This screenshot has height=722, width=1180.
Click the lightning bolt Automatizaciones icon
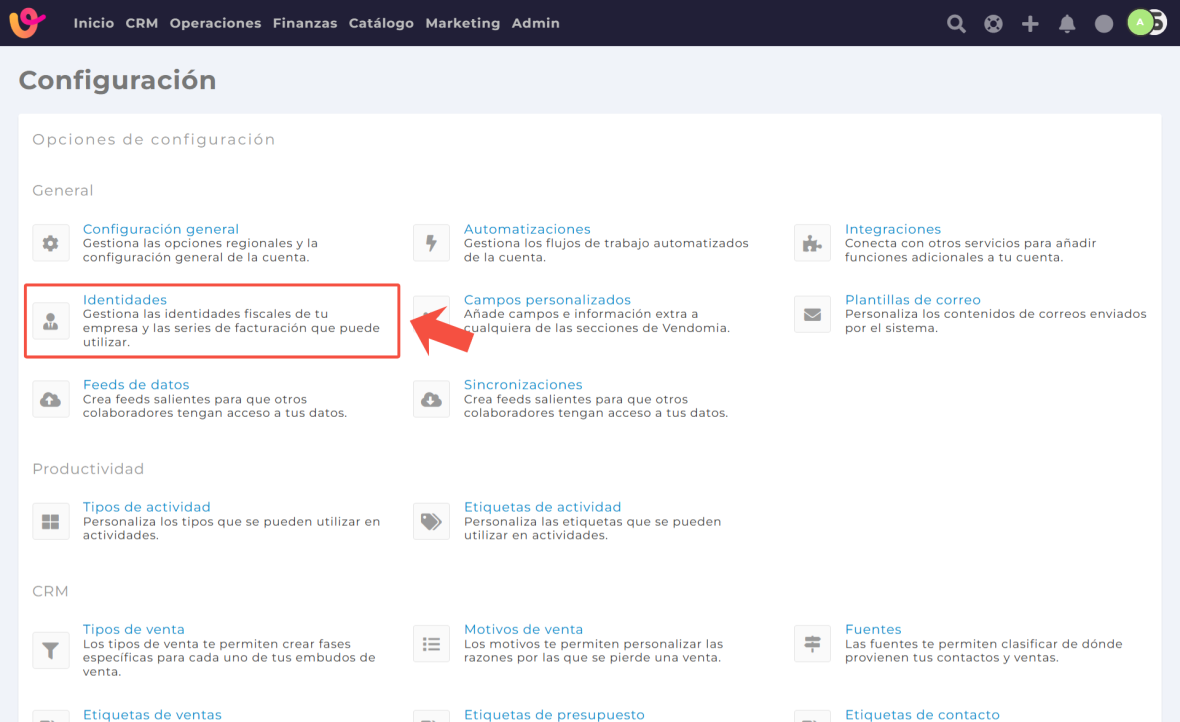click(431, 243)
